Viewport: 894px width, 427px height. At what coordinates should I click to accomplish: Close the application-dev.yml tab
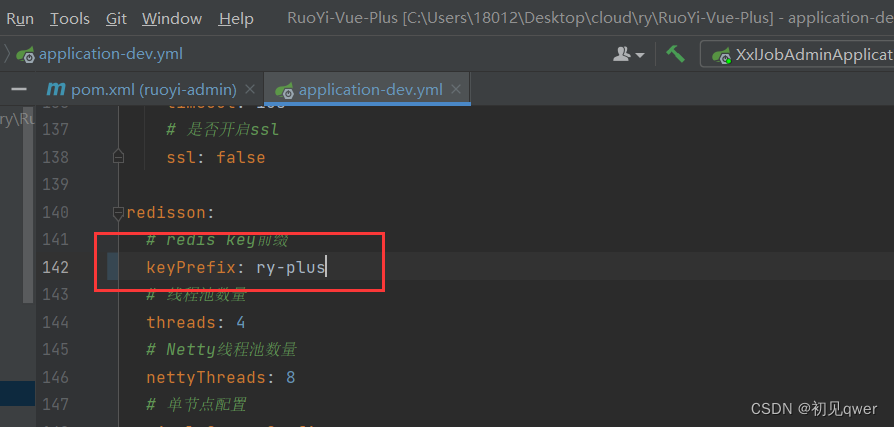pos(456,90)
